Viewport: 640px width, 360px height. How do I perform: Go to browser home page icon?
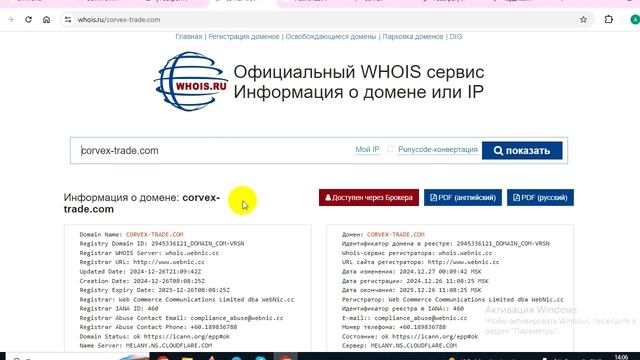pyautogui.click(x=47, y=19)
